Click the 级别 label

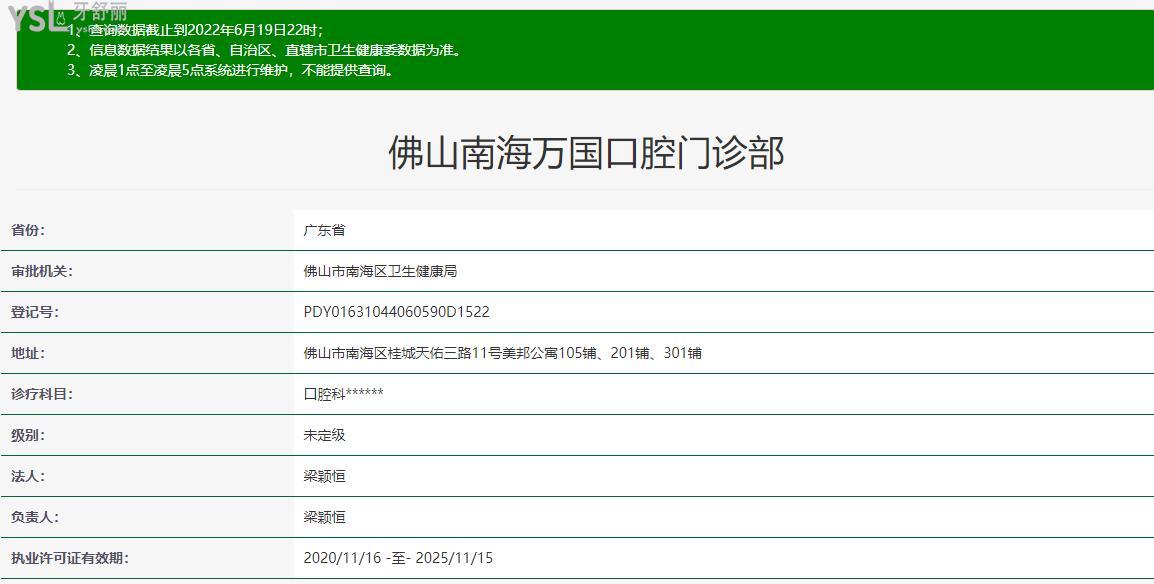click(x=28, y=435)
